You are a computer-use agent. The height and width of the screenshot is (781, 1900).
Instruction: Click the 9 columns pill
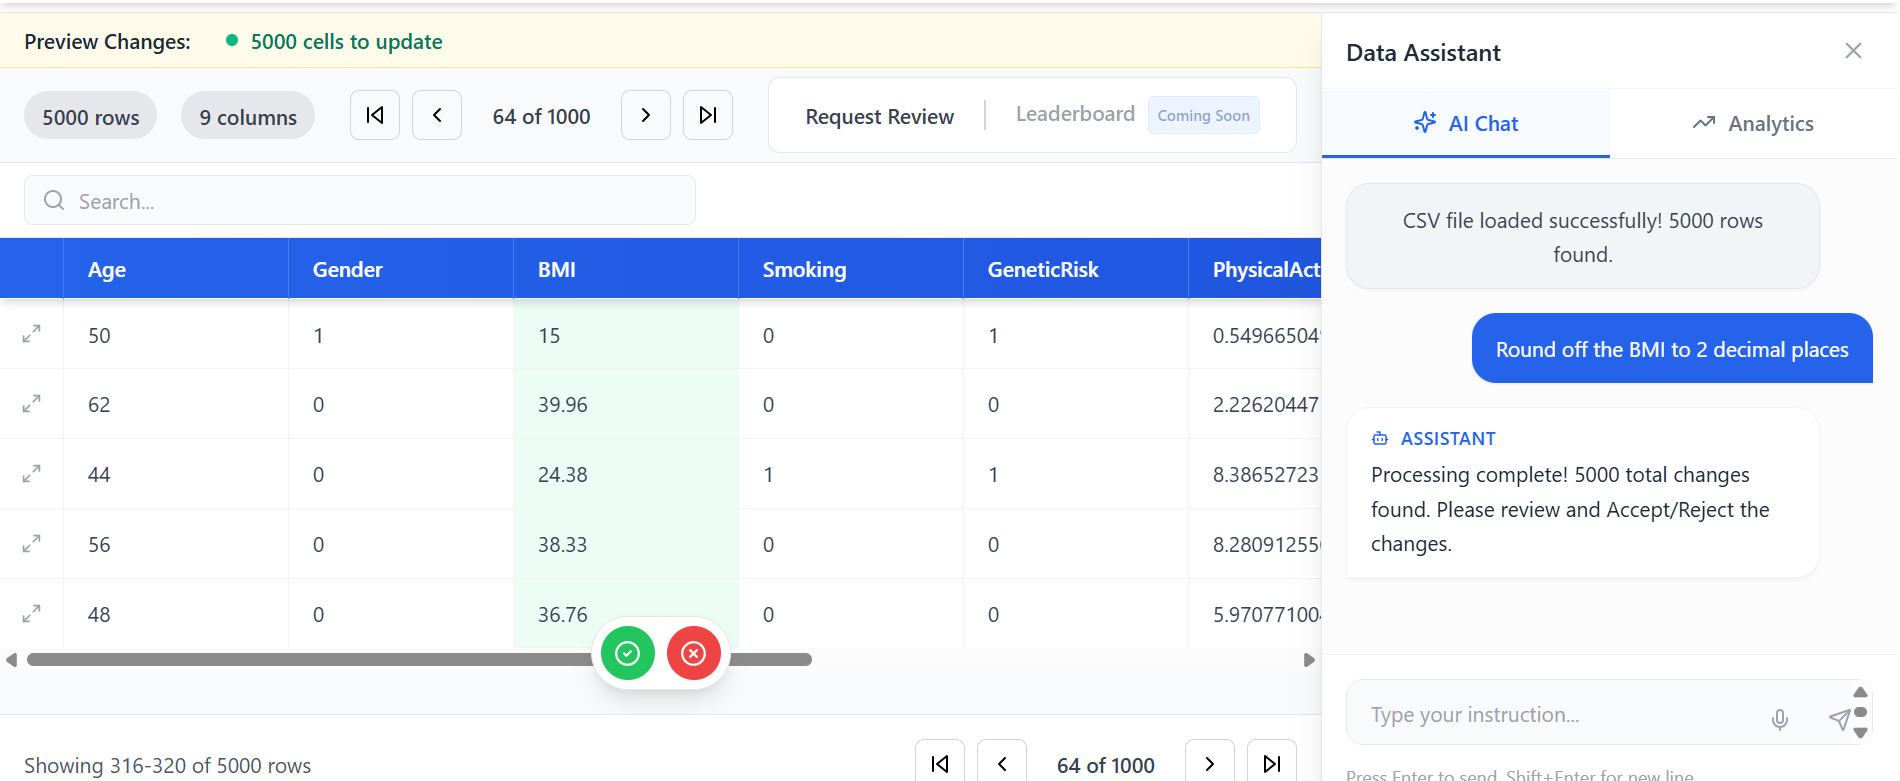248,116
